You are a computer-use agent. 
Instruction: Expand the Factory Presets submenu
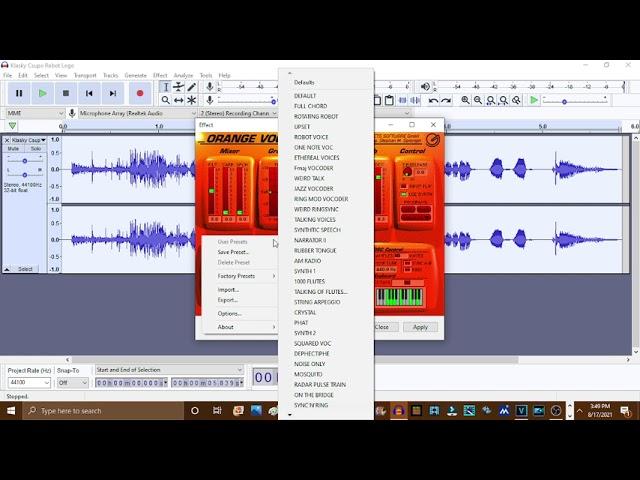click(246, 276)
